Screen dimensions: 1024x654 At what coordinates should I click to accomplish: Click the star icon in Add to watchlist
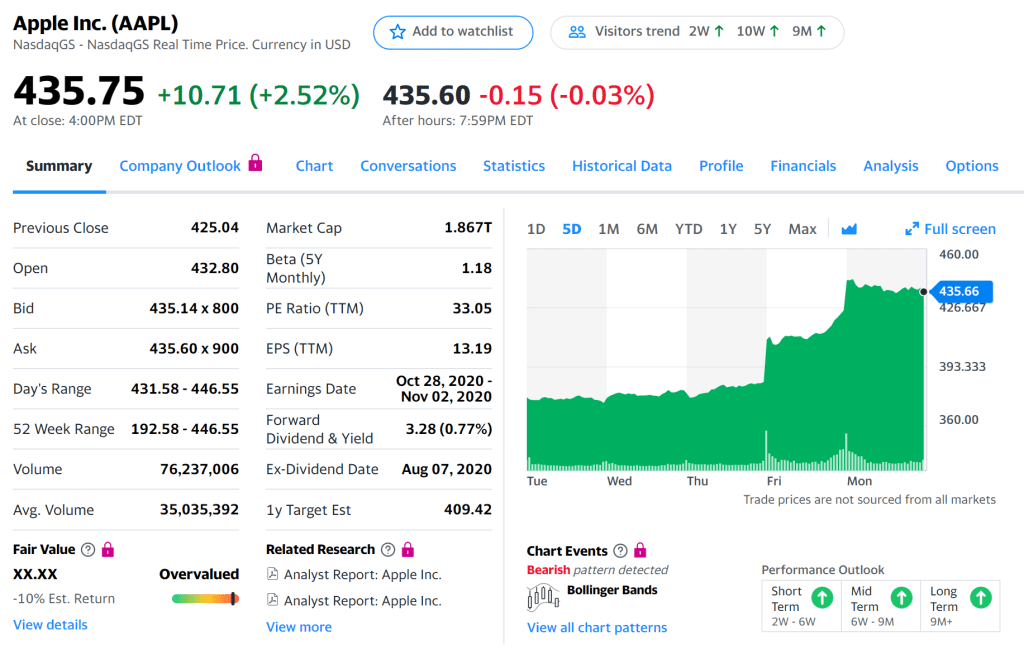point(398,32)
